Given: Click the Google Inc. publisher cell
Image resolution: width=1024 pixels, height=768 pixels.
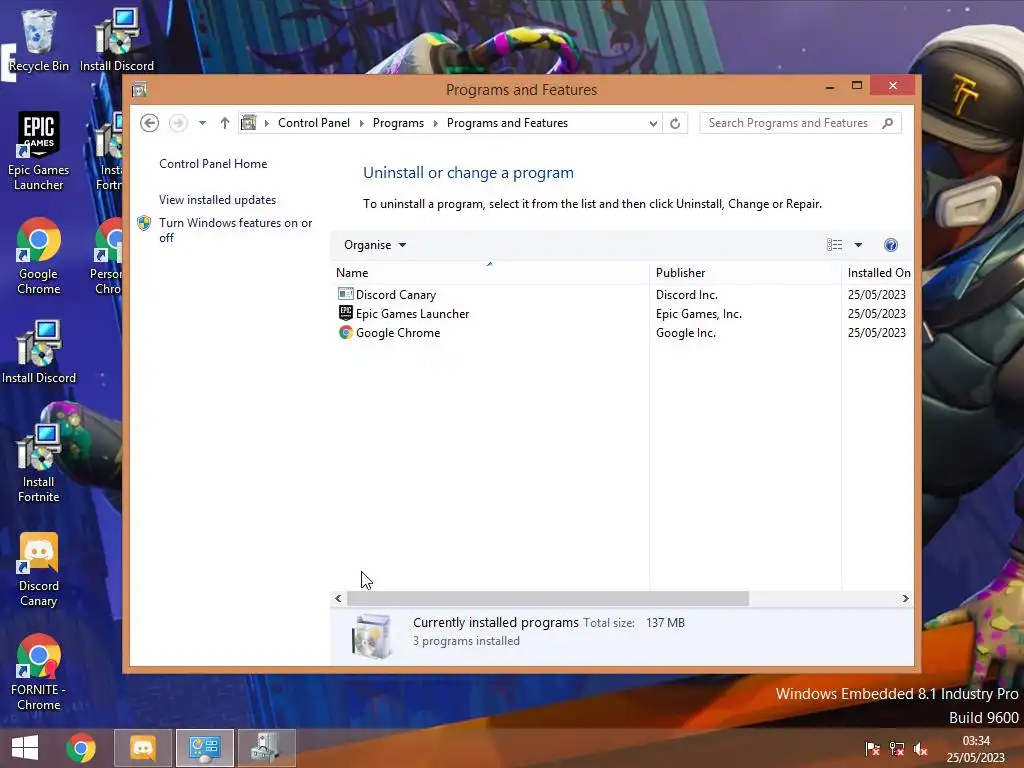Looking at the screenshot, I should click(x=686, y=332).
